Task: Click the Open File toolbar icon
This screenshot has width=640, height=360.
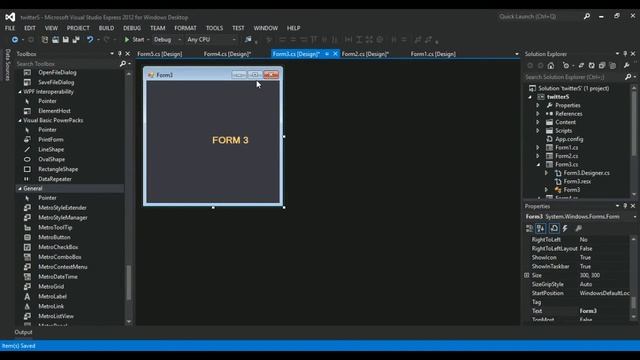Action: [55, 40]
